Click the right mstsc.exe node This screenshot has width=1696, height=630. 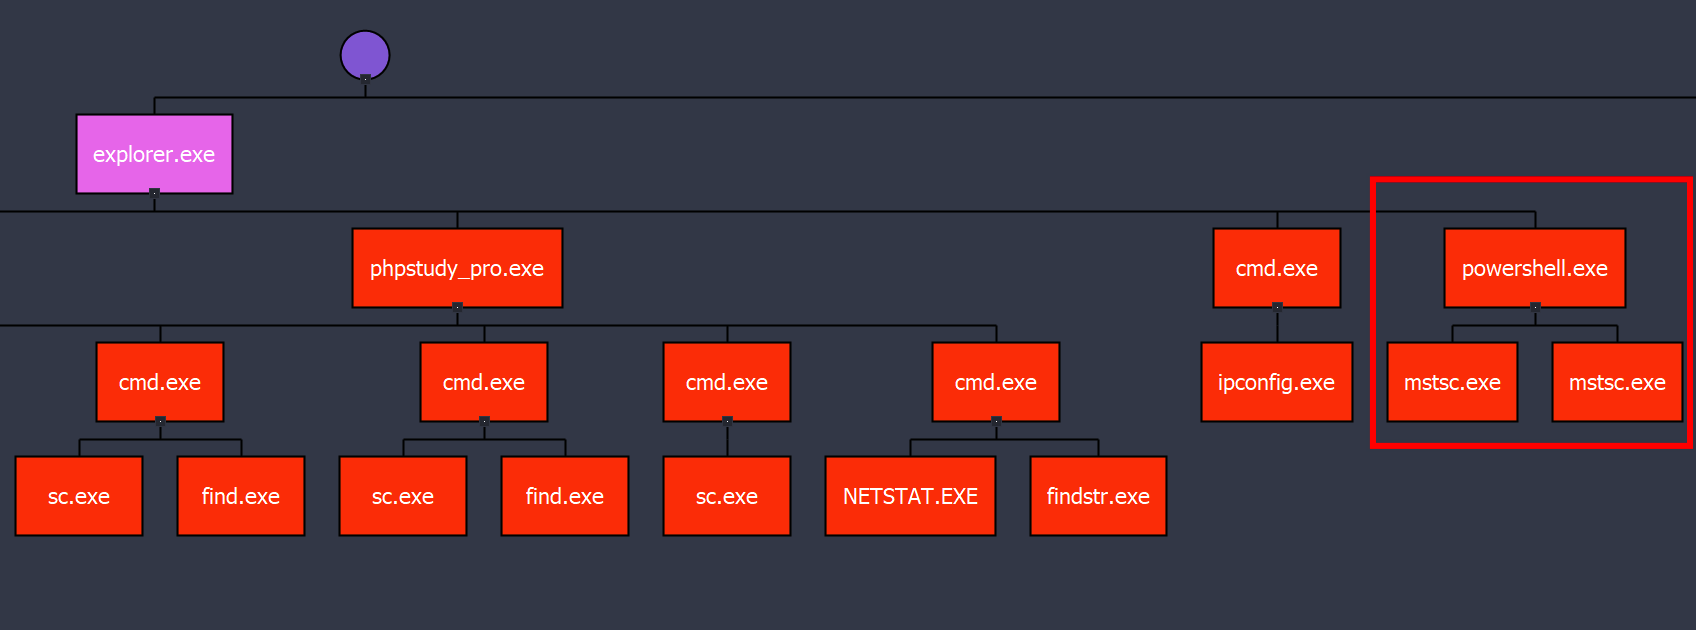1617,382
